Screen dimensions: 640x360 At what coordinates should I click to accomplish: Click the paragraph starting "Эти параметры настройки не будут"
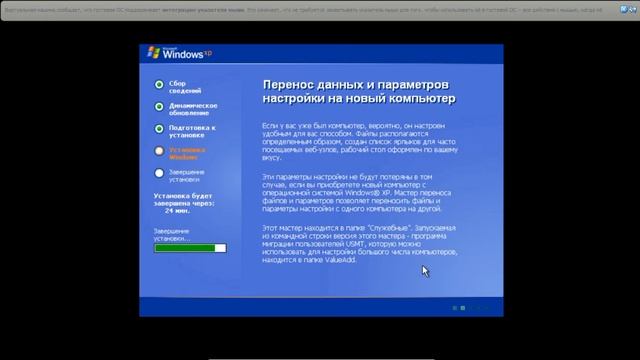[x=357, y=193]
